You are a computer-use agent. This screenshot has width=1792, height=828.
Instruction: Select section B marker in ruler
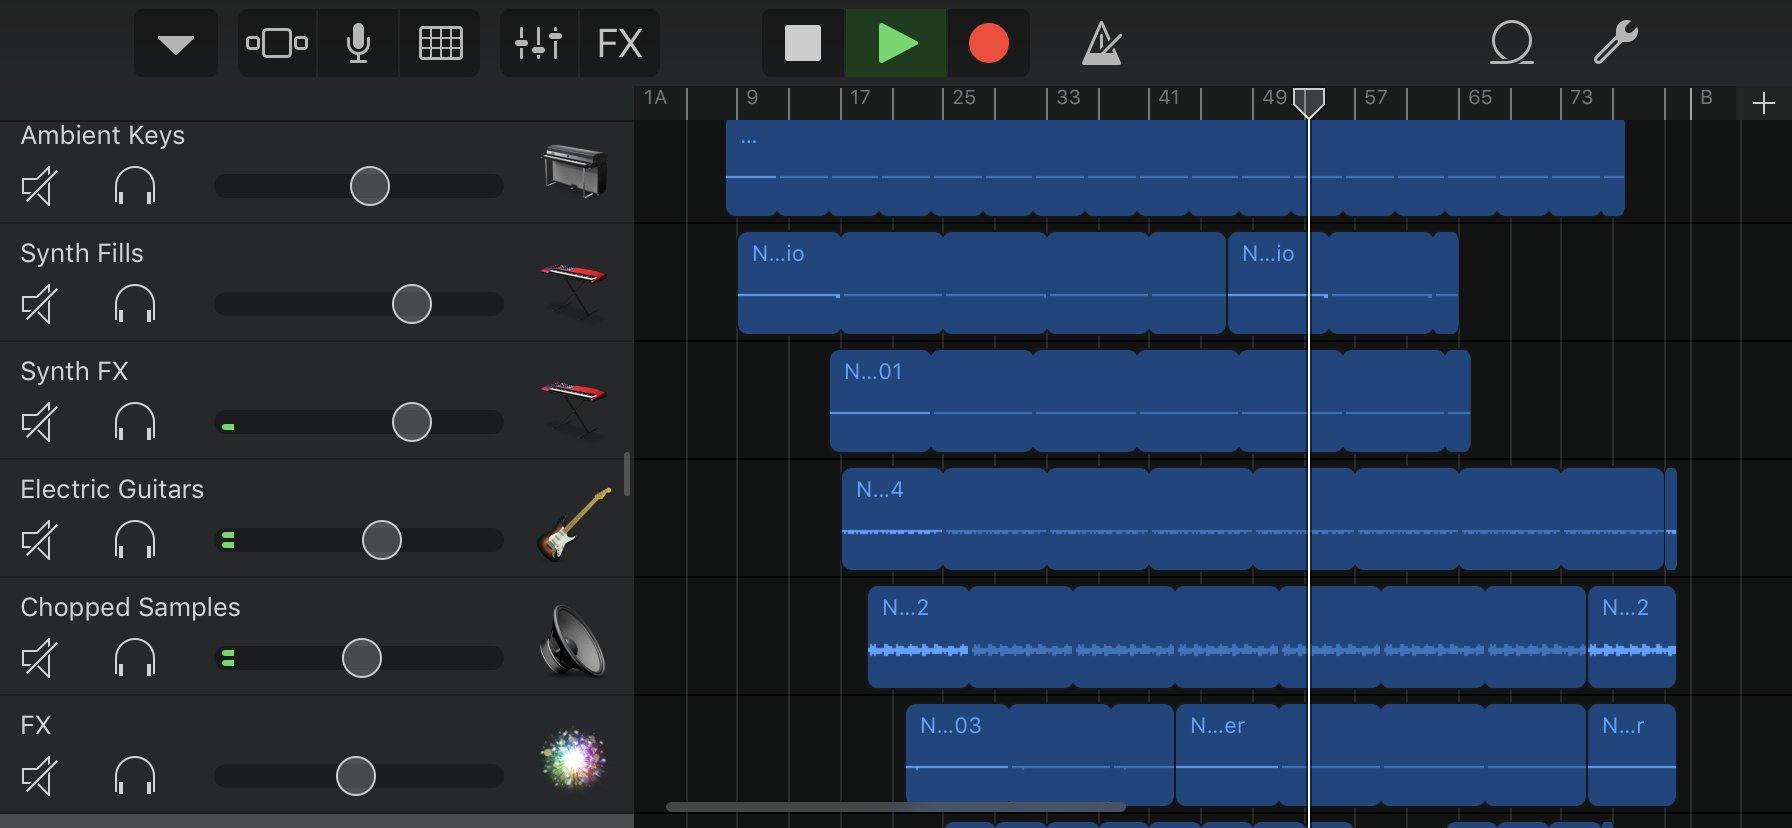click(1706, 98)
